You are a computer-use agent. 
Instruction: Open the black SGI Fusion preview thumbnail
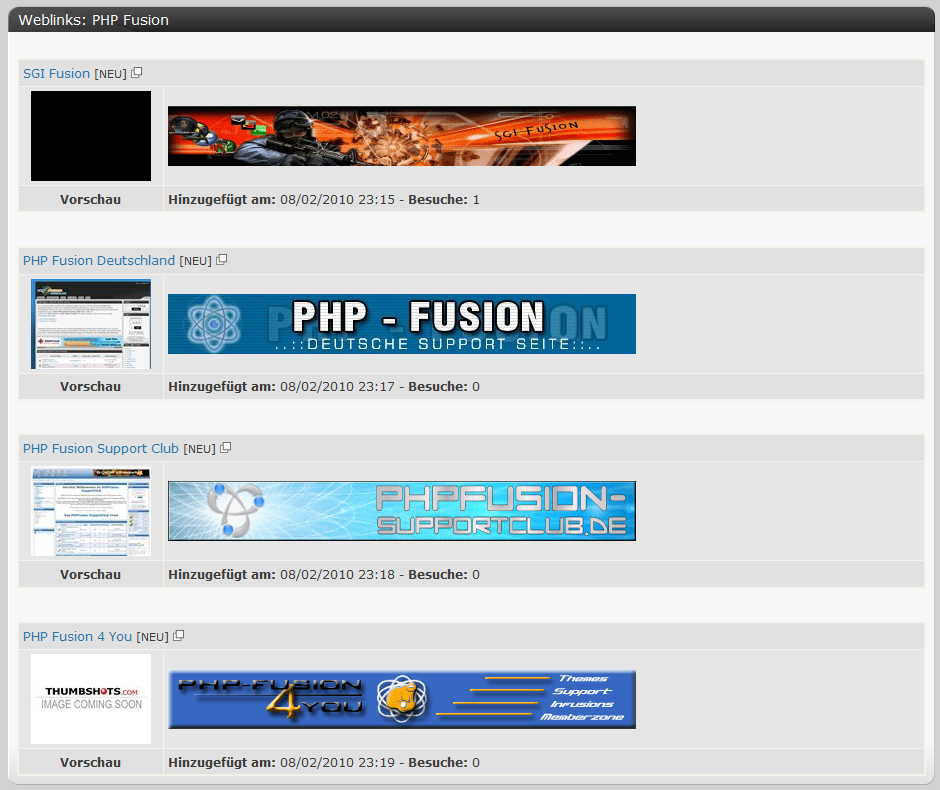[x=91, y=136]
